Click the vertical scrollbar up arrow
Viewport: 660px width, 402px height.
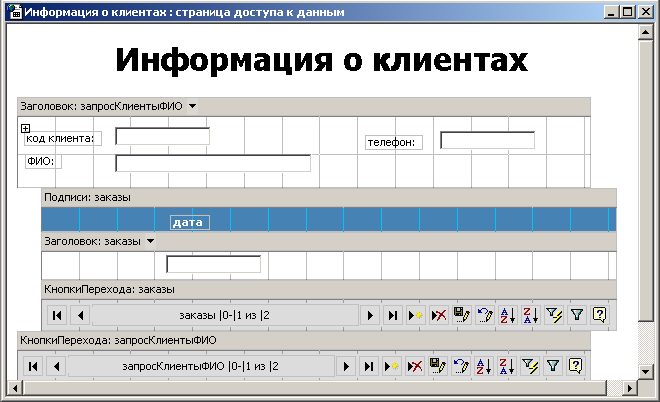645,32
